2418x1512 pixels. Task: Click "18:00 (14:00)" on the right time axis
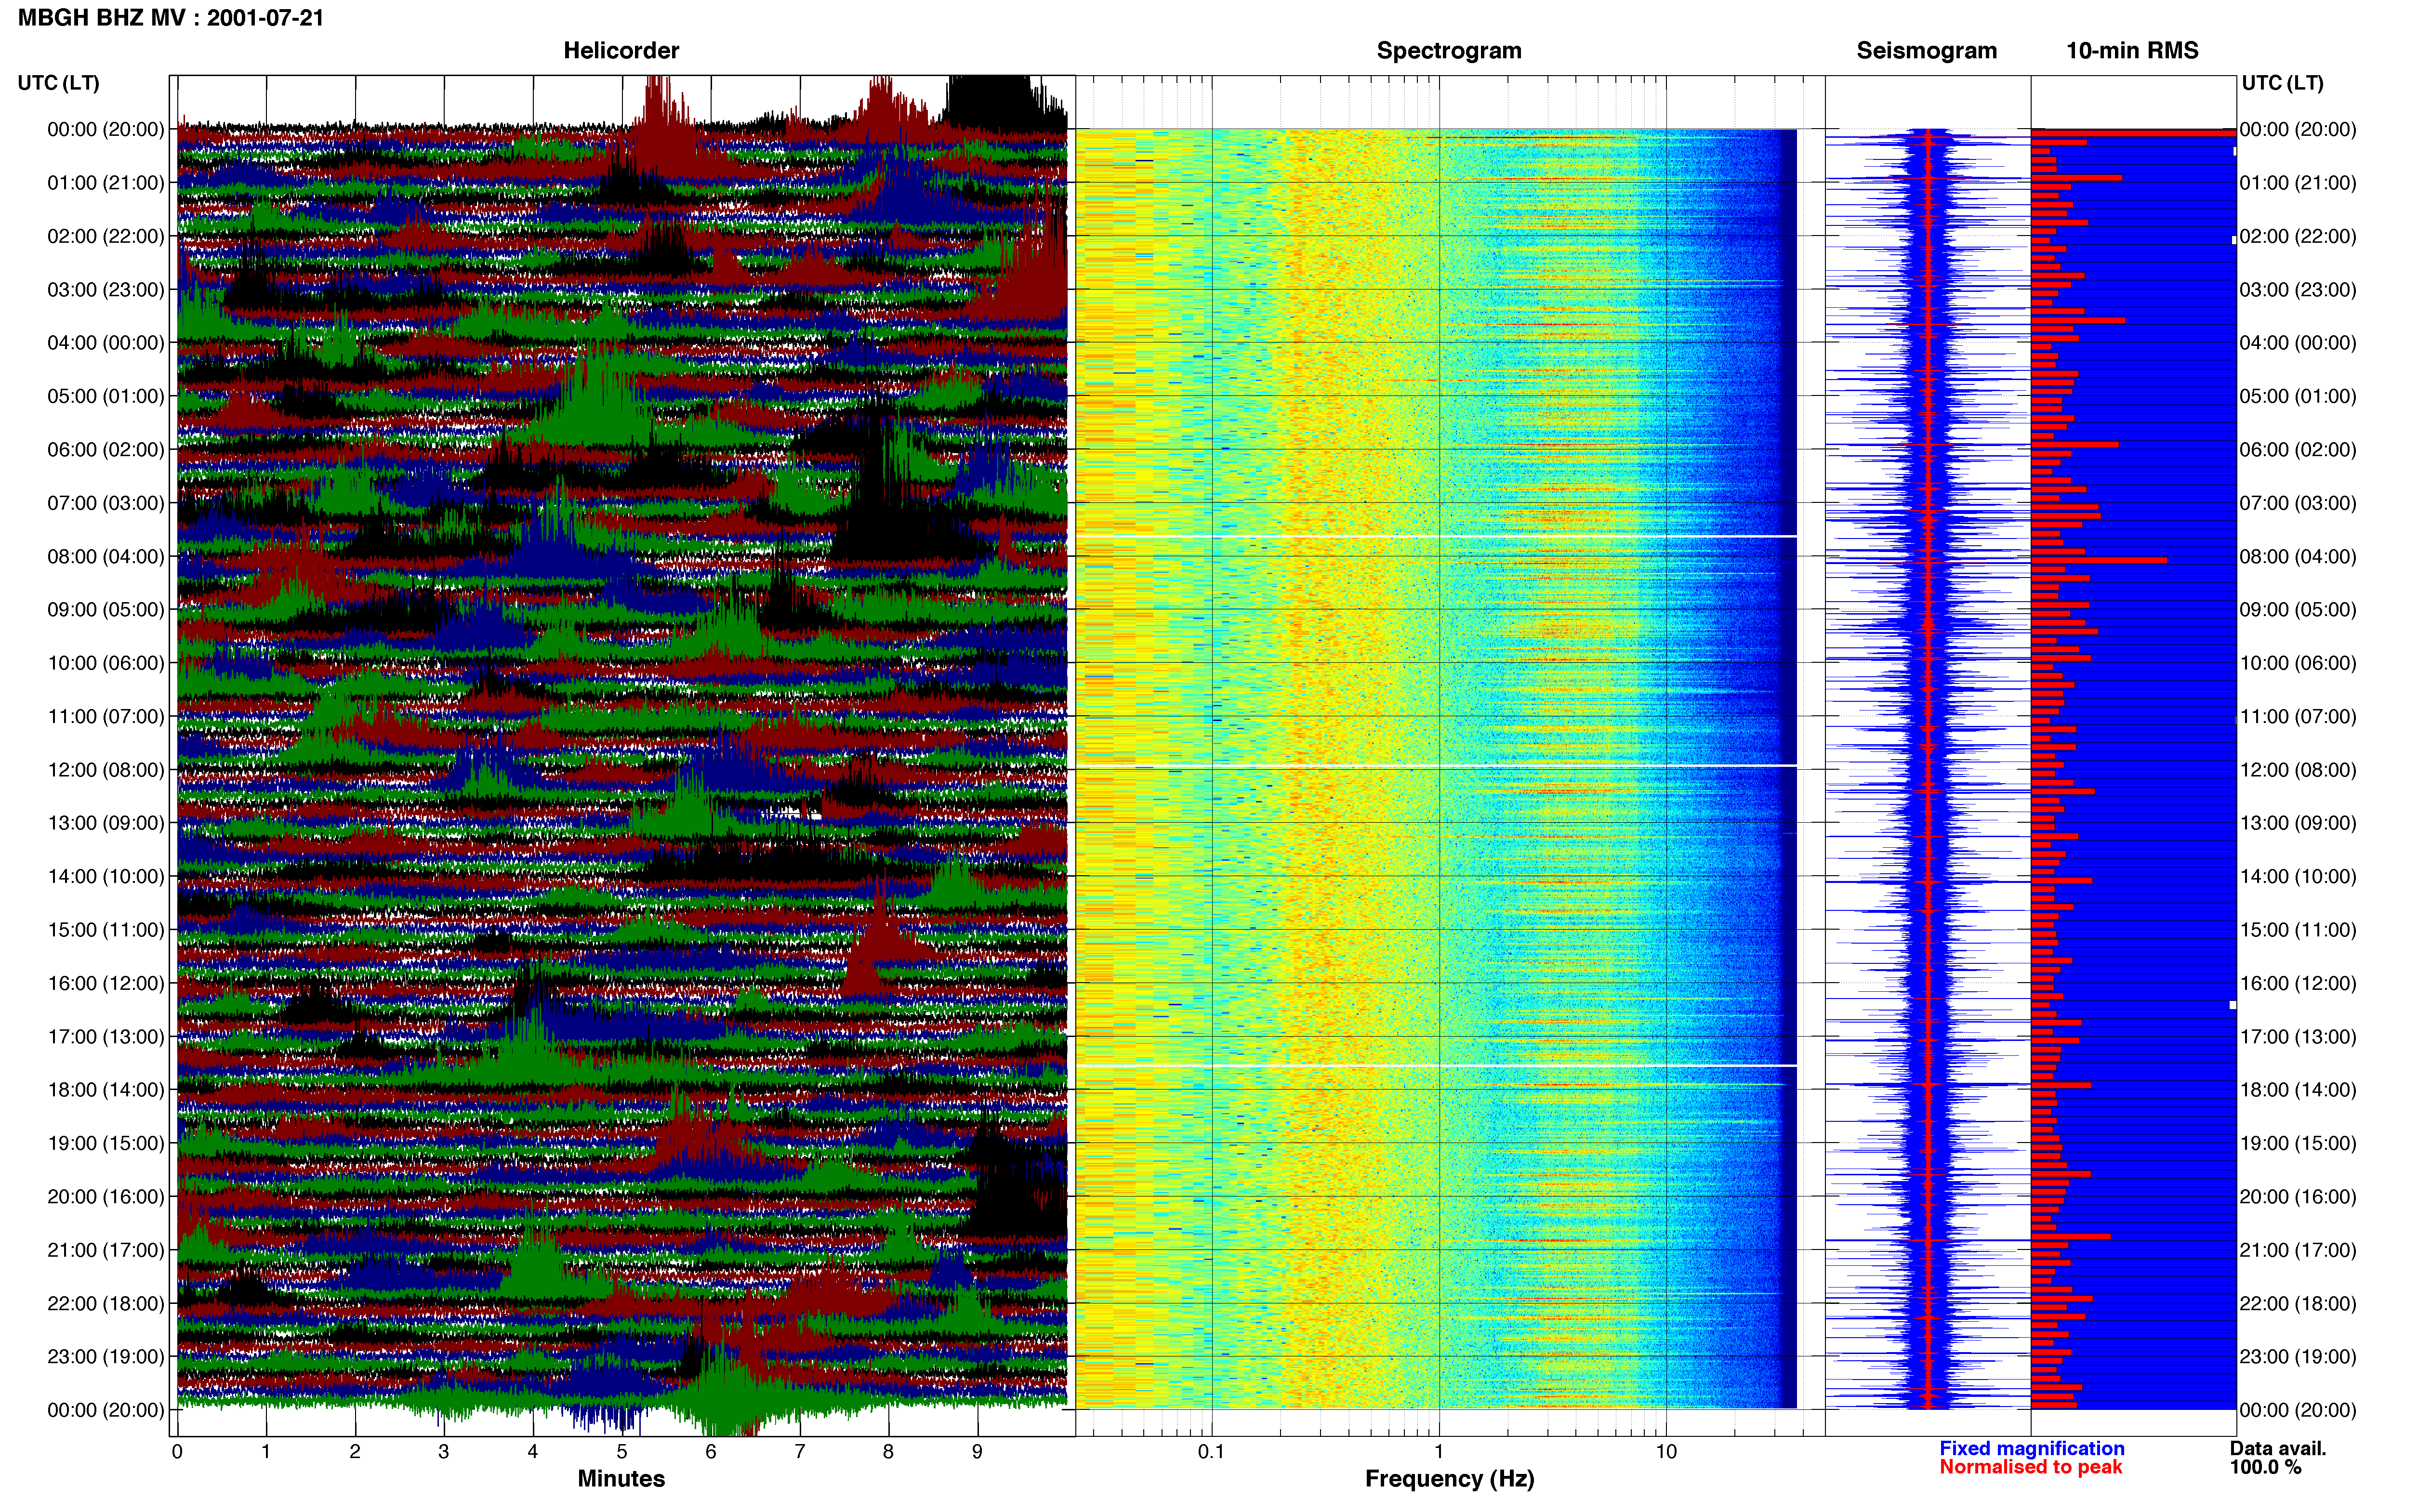click(2298, 1090)
